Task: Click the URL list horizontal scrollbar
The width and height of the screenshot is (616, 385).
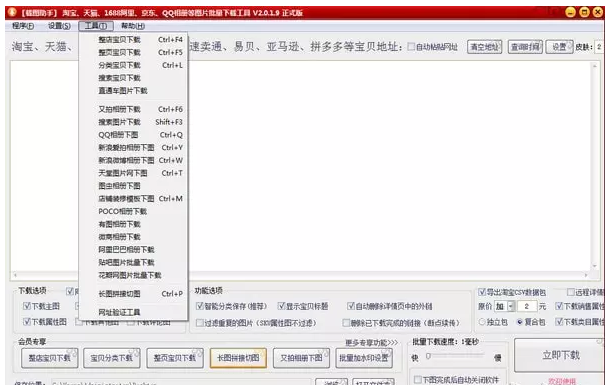Action: 301,275
